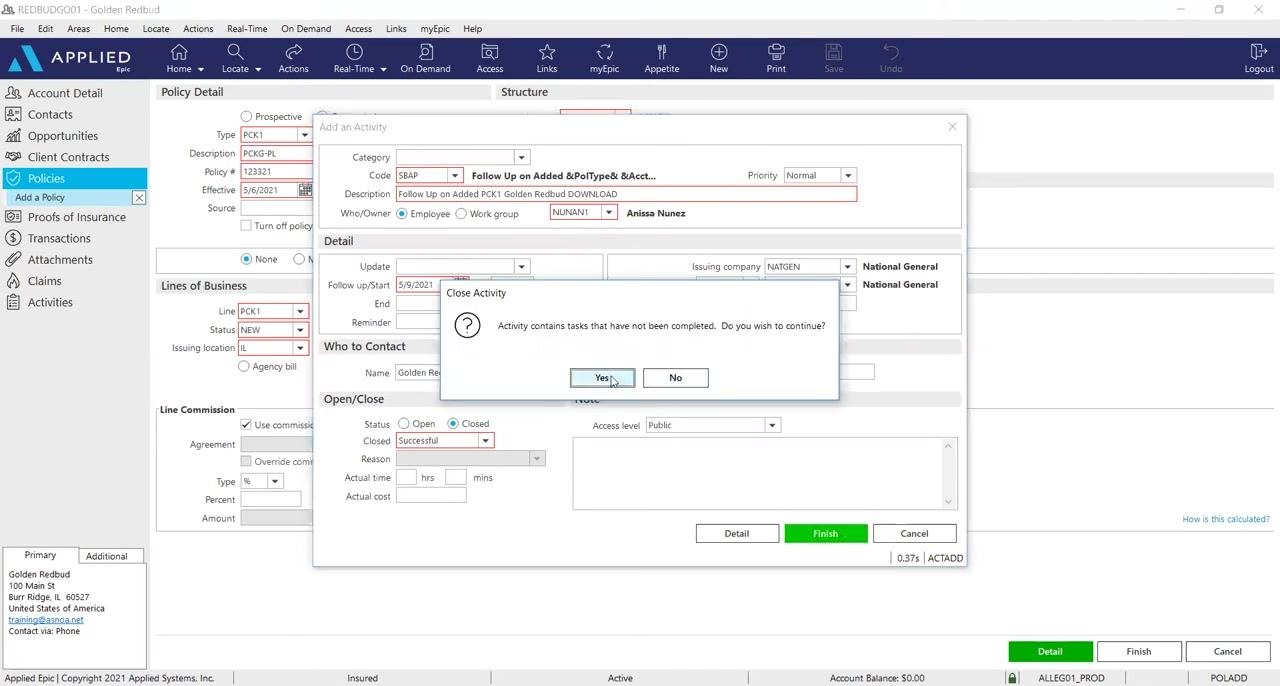Expand the Update dropdown
The width and height of the screenshot is (1280, 686).
click(x=521, y=267)
